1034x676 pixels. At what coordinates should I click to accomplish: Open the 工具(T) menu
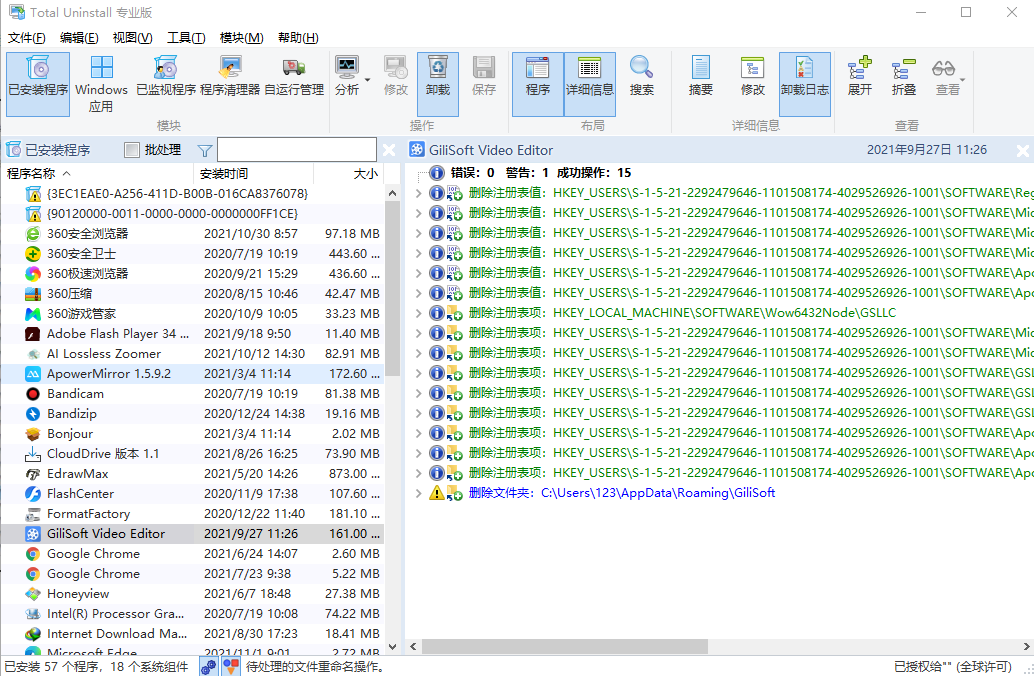point(185,38)
